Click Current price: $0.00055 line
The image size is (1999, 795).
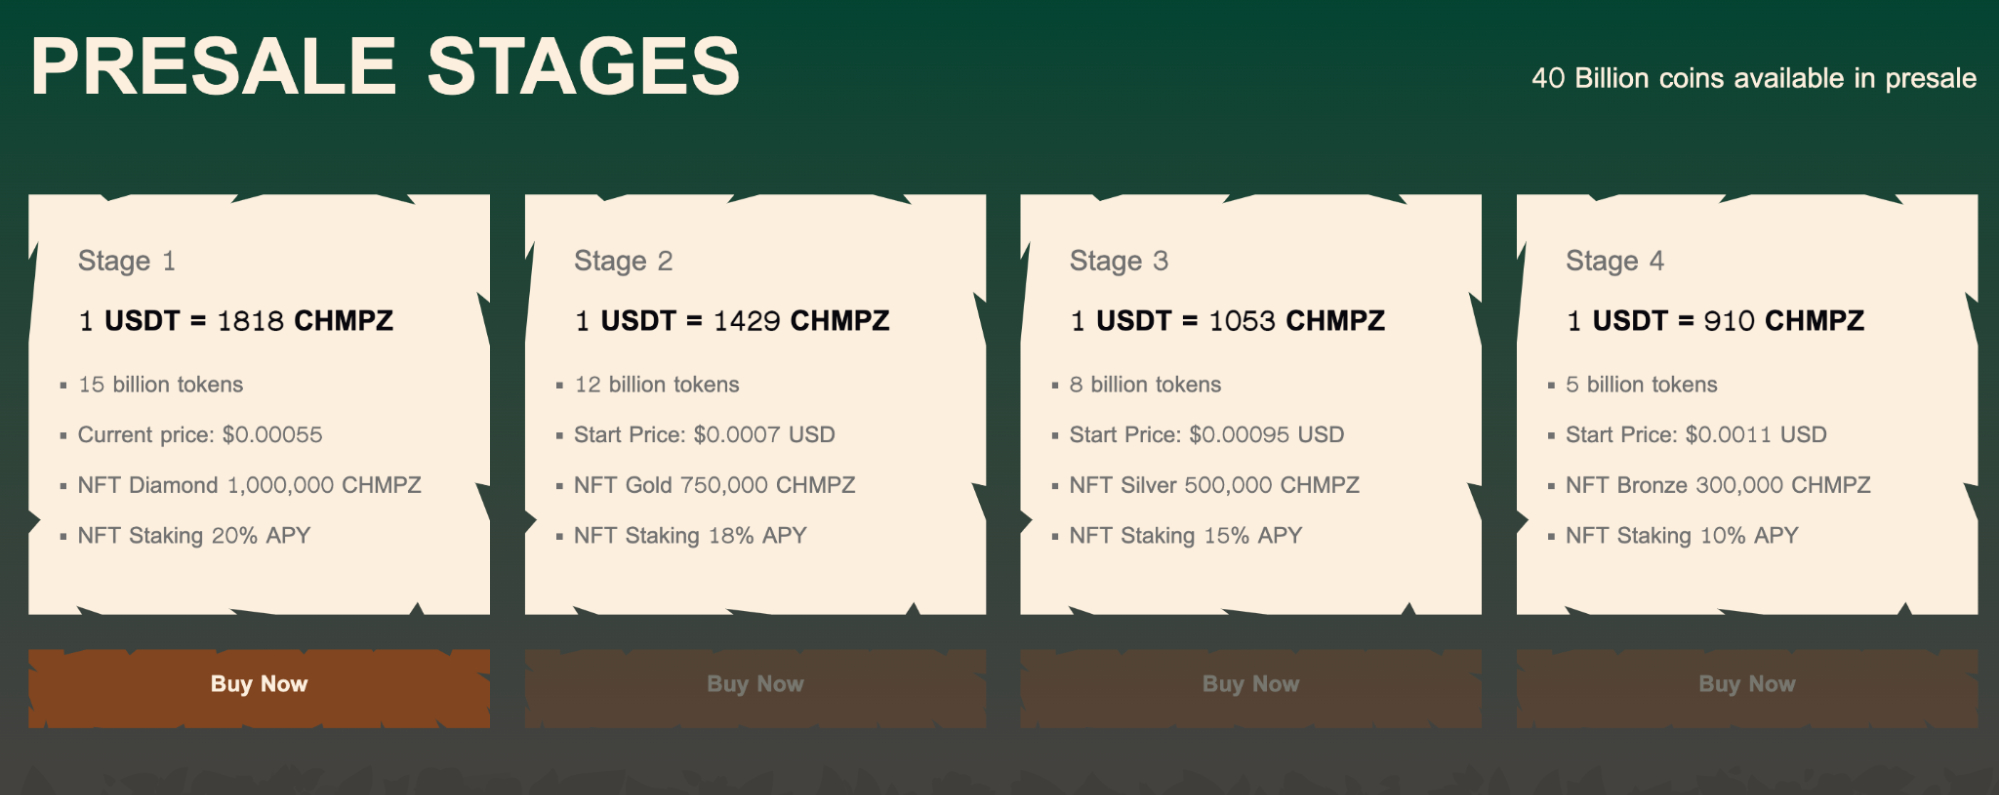click(200, 435)
